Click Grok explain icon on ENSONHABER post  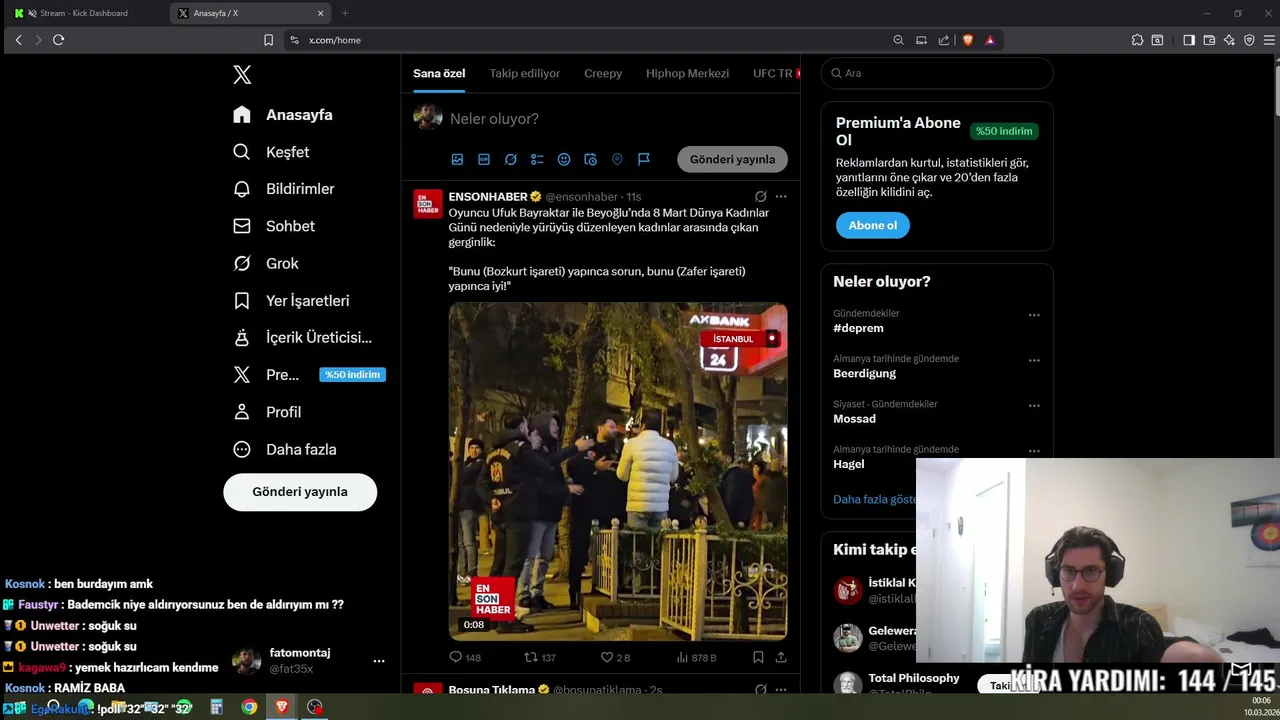point(761,197)
